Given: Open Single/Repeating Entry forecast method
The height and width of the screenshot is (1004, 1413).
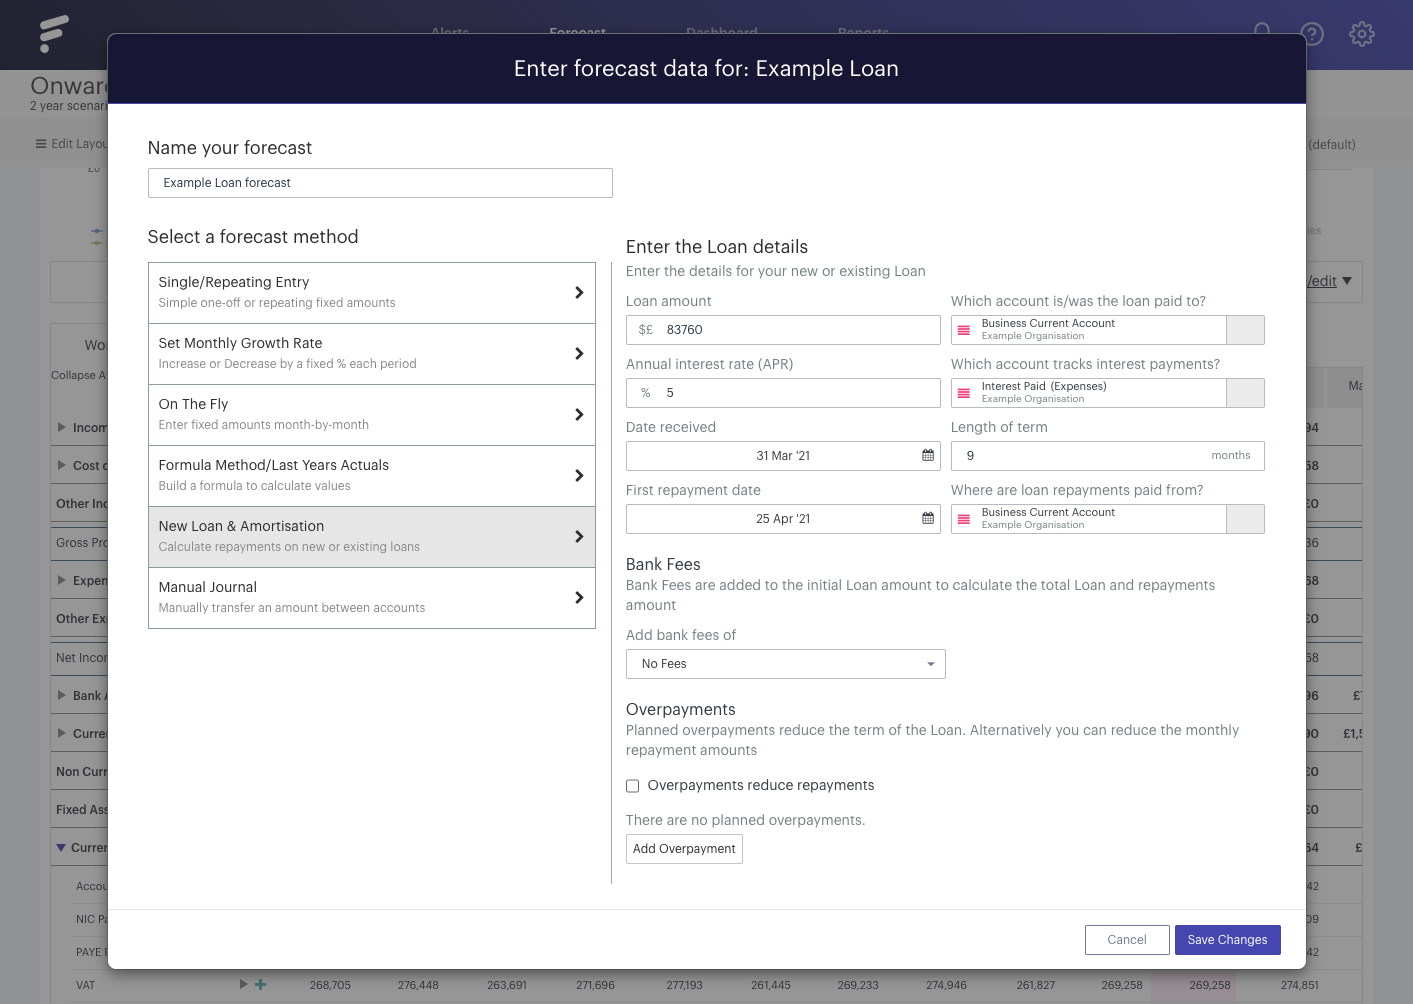Looking at the screenshot, I should [372, 293].
